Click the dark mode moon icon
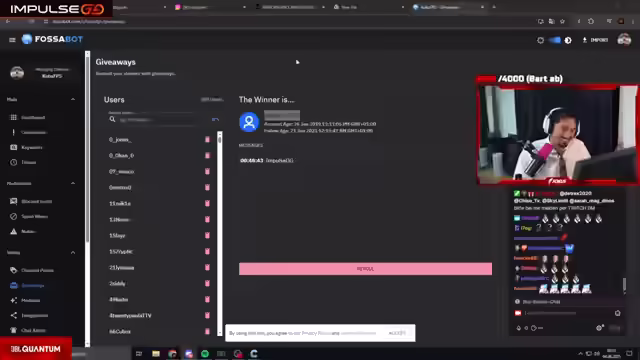Image resolution: width=640 pixels, height=360 pixels. [568, 40]
